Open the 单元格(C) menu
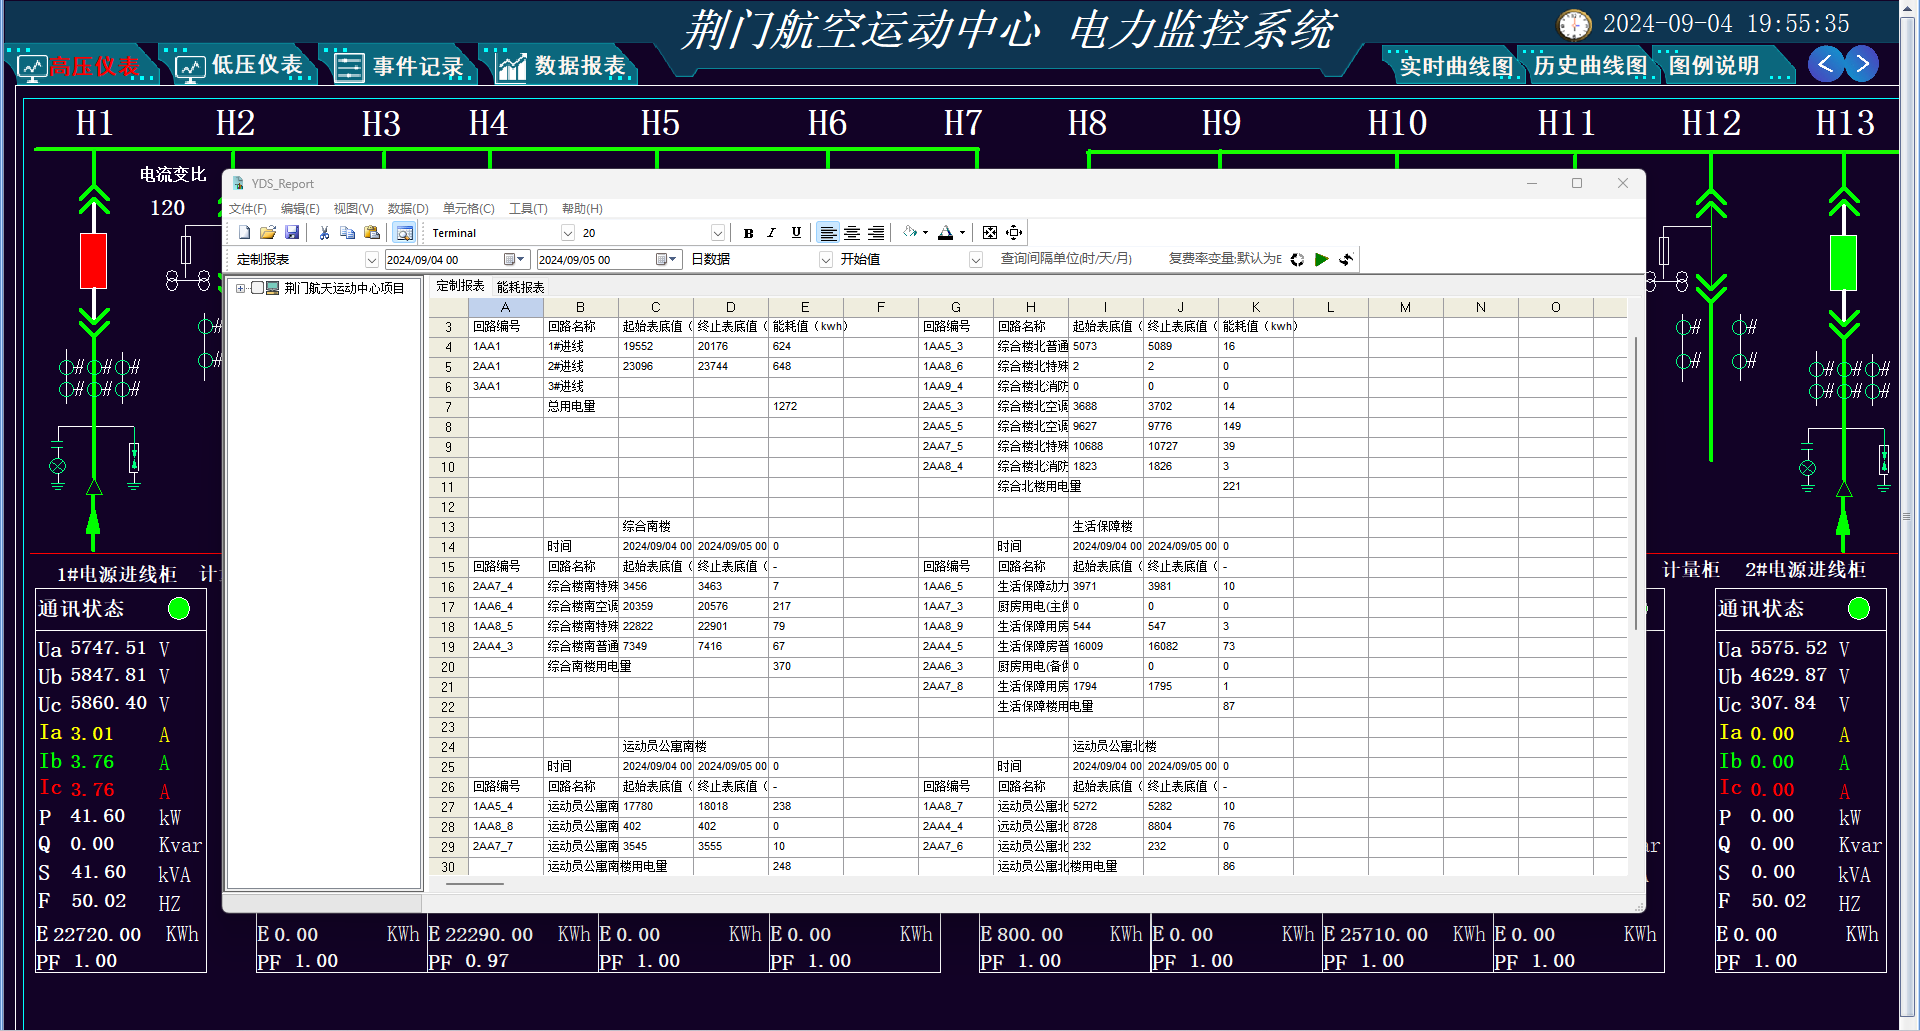Image resolution: width=1920 pixels, height=1031 pixels. [469, 209]
